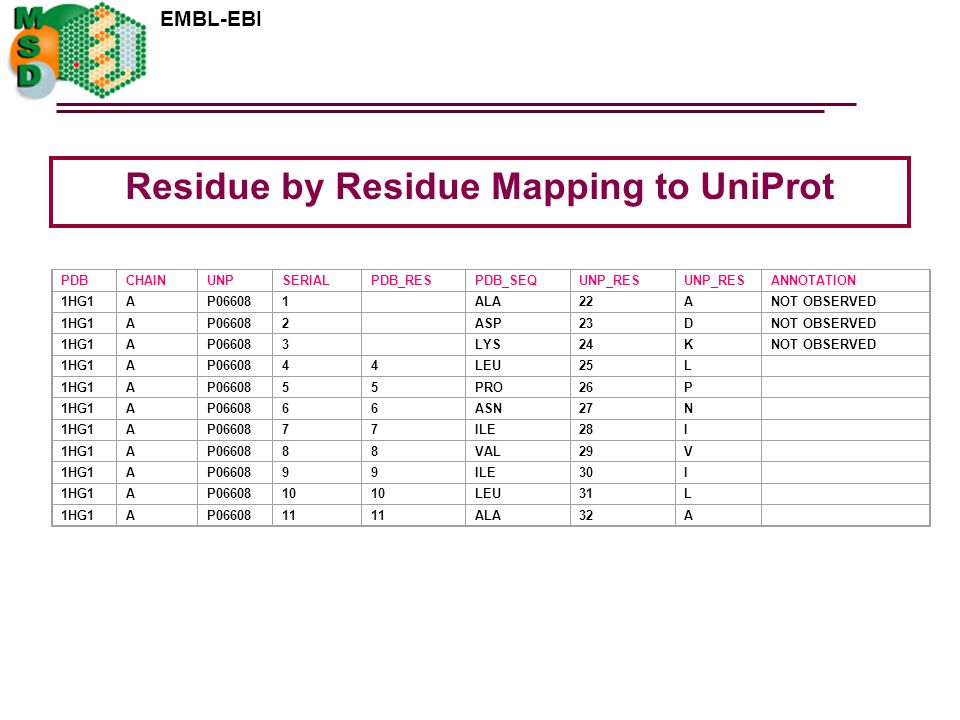The image size is (960, 720).
Task: Click the UniProt residue number 26
Action: click(x=586, y=387)
